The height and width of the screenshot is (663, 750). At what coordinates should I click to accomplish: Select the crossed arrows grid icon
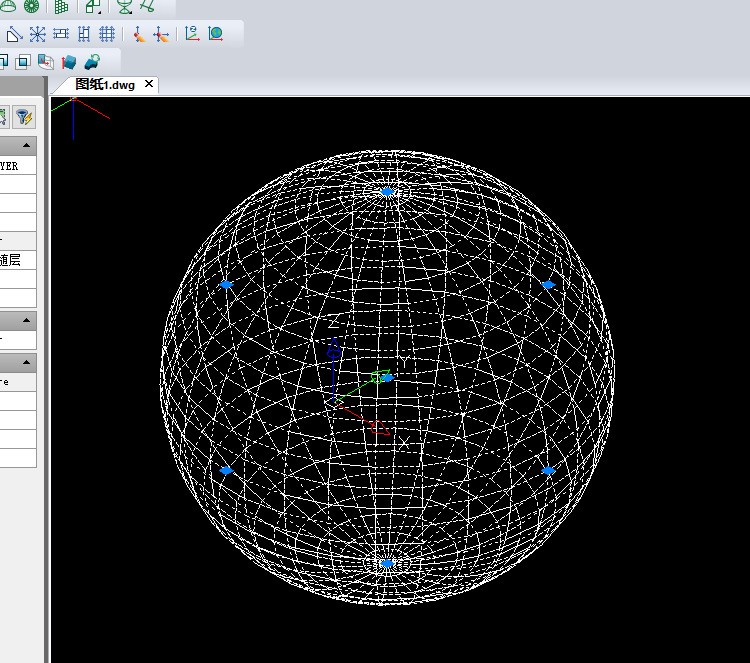(107, 34)
